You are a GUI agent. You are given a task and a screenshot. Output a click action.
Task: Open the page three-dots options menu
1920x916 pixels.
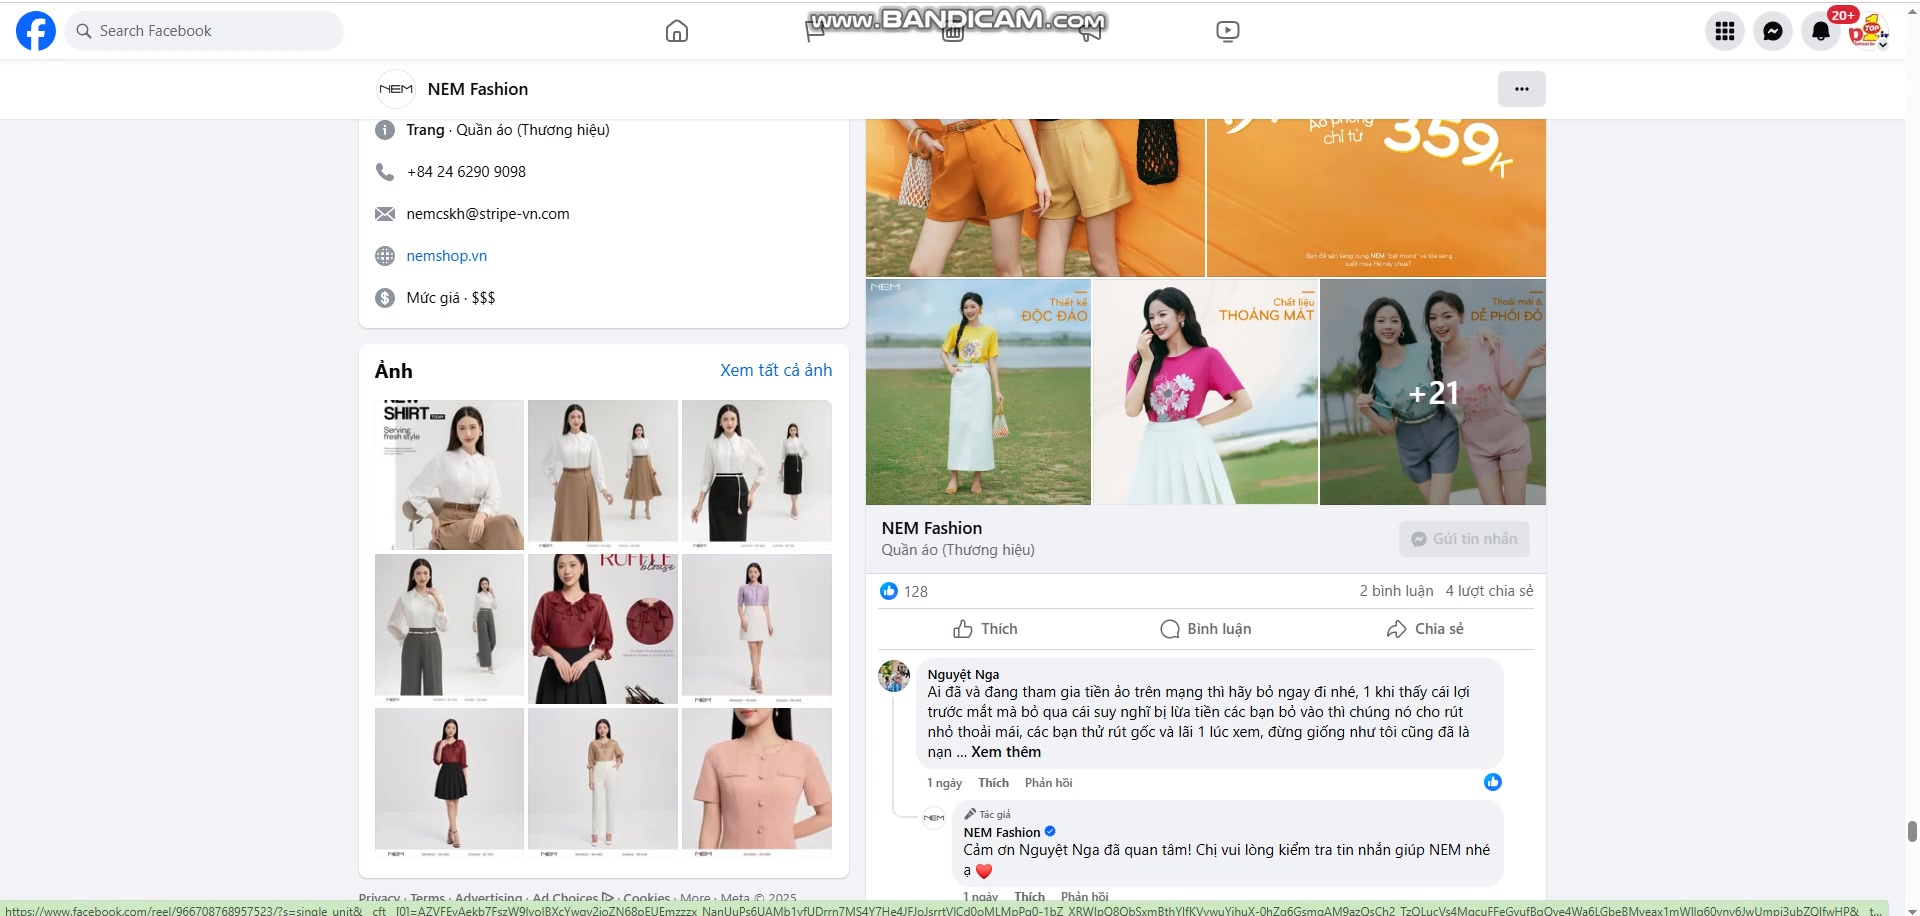pos(1521,89)
